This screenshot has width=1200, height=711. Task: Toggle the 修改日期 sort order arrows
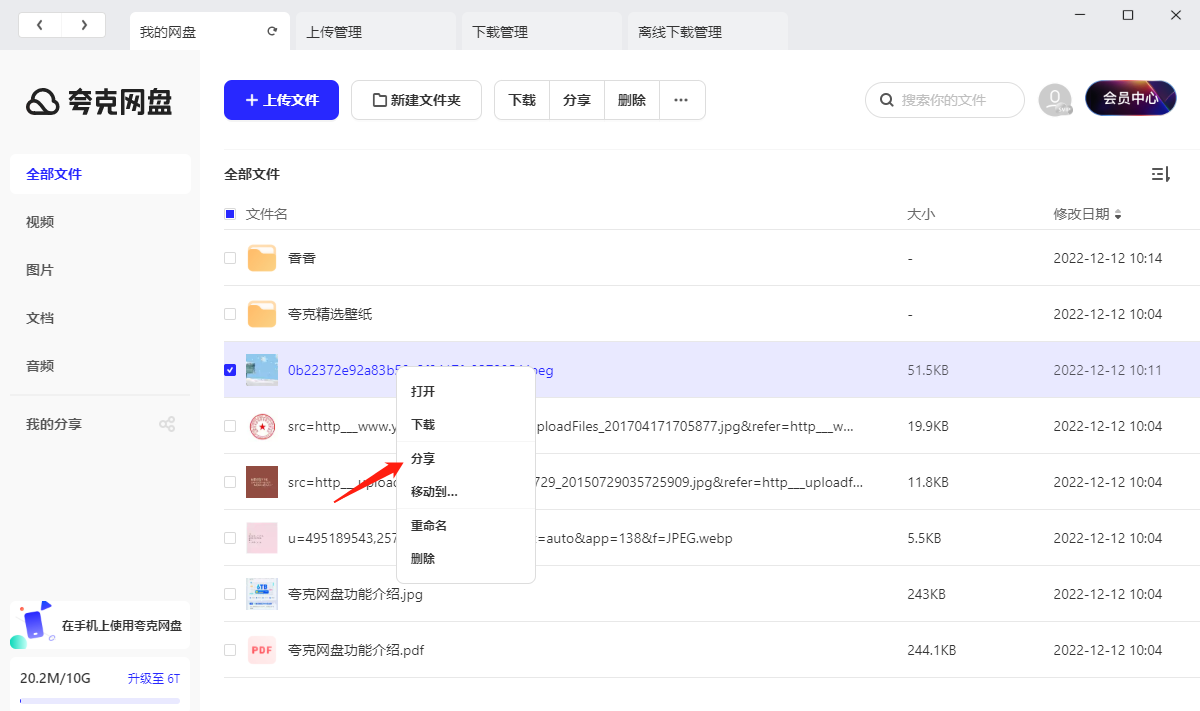[x=1119, y=213]
